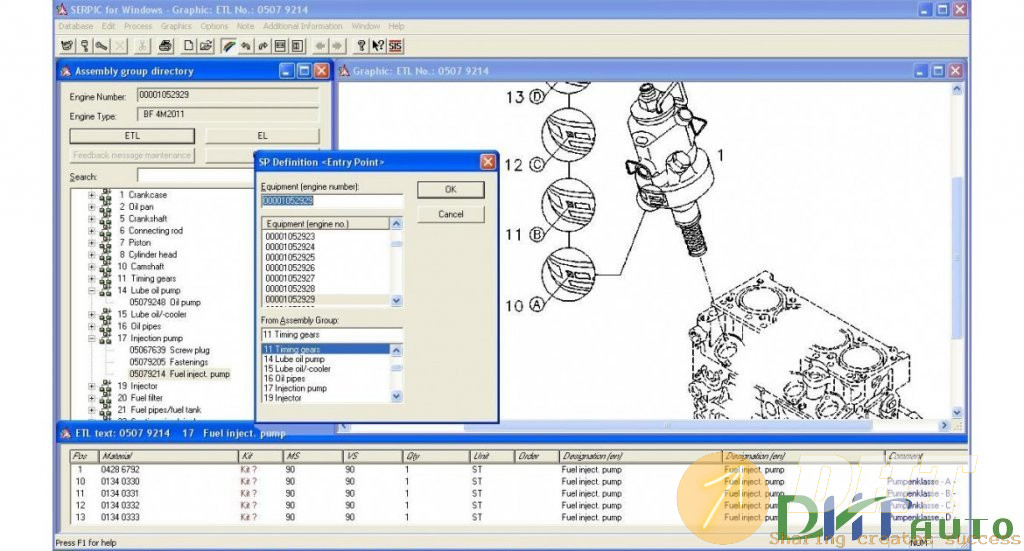Click the From Assembly Group text field
Screen dimensions: 1024x551
[332, 335]
